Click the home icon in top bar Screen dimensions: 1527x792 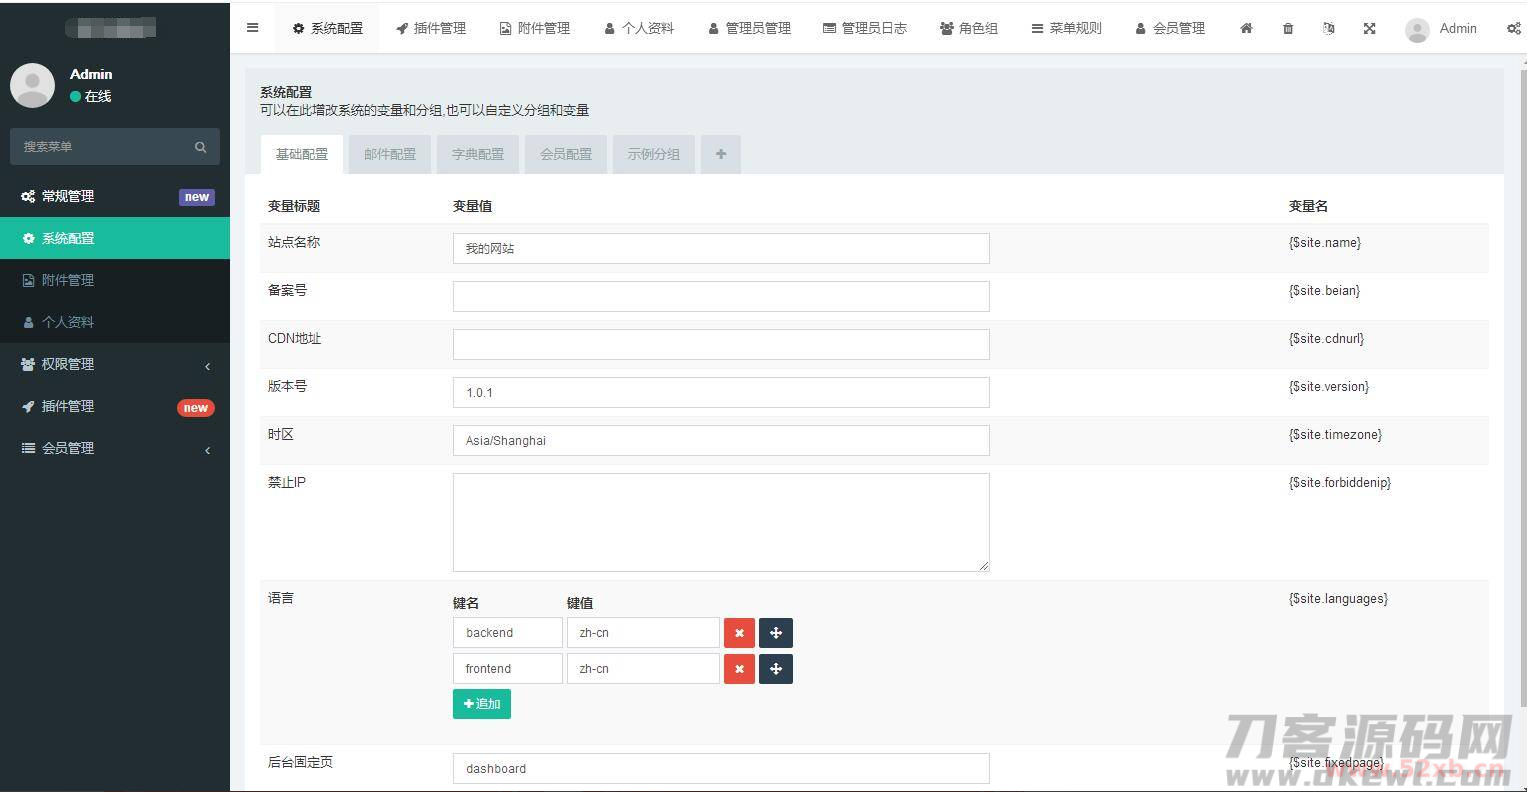pos(1246,28)
